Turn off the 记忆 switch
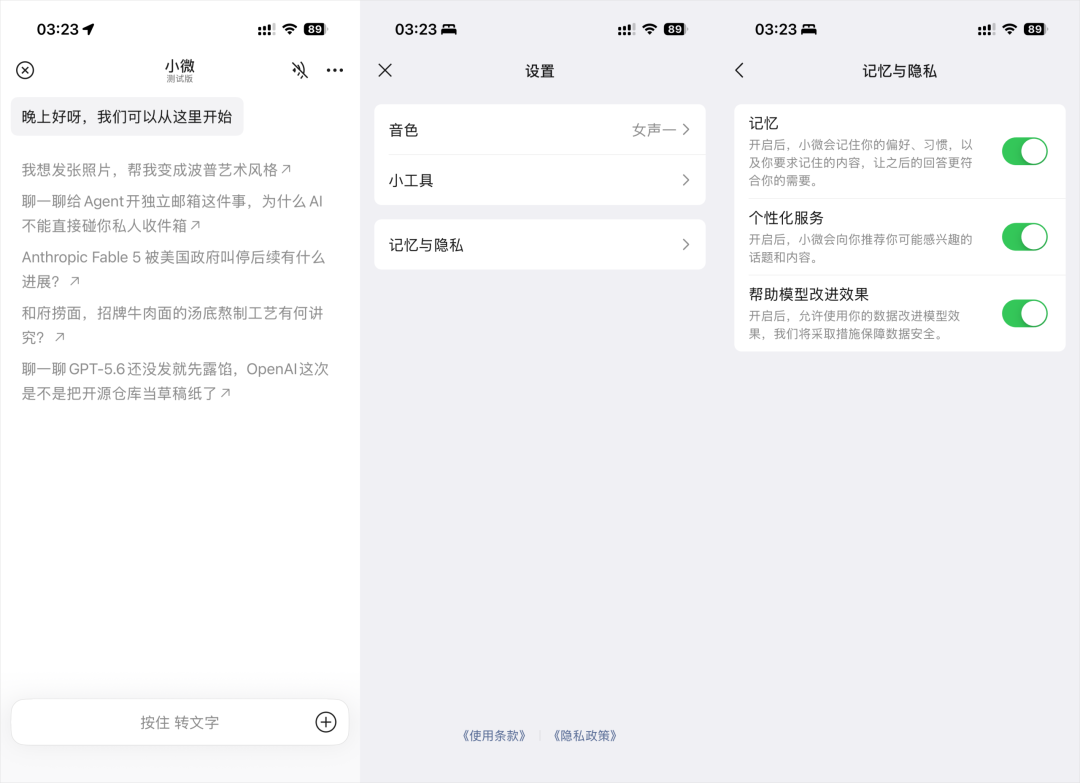The width and height of the screenshot is (1080, 783). [x=1024, y=152]
